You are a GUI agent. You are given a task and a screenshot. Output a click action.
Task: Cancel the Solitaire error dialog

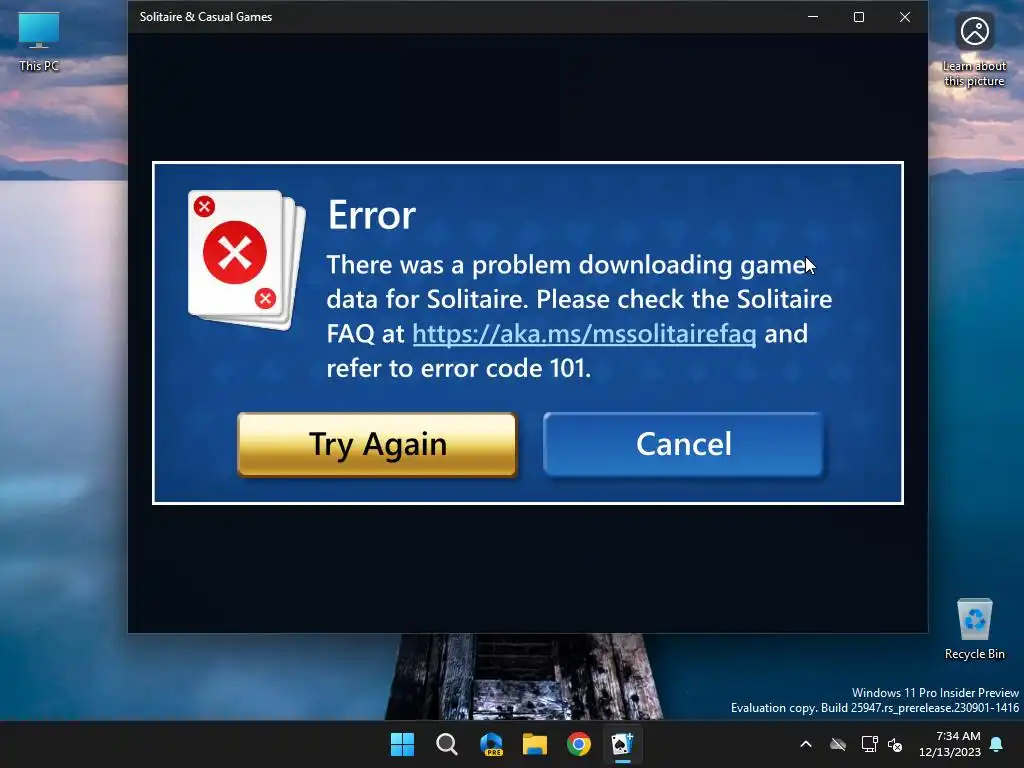[683, 444]
